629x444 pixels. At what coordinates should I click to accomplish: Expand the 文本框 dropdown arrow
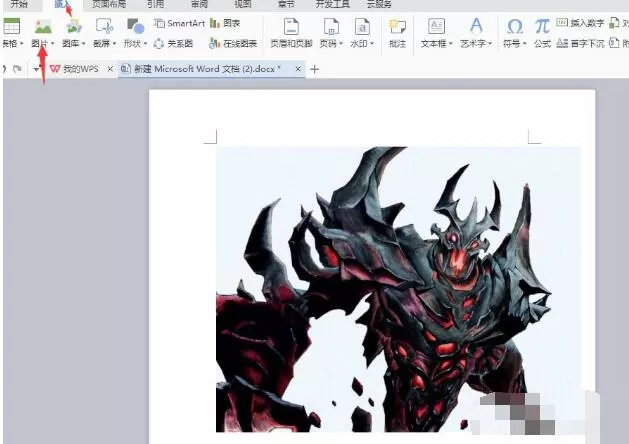(x=450, y=43)
